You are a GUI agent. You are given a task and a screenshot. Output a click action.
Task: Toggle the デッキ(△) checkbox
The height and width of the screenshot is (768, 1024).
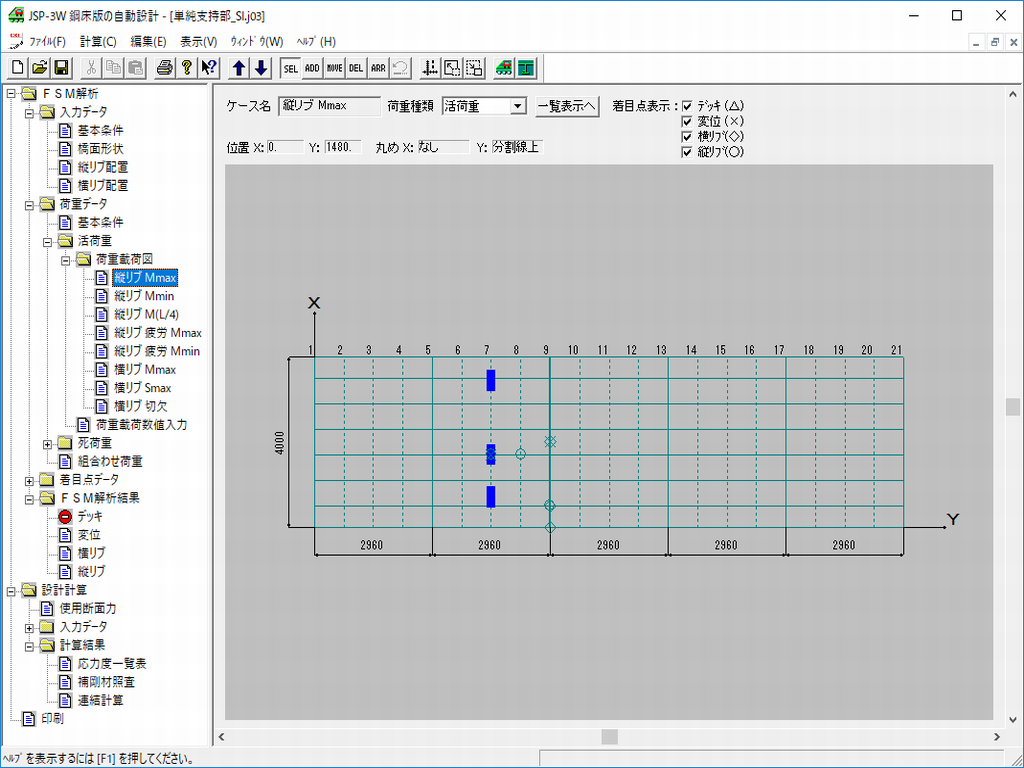[x=687, y=106]
